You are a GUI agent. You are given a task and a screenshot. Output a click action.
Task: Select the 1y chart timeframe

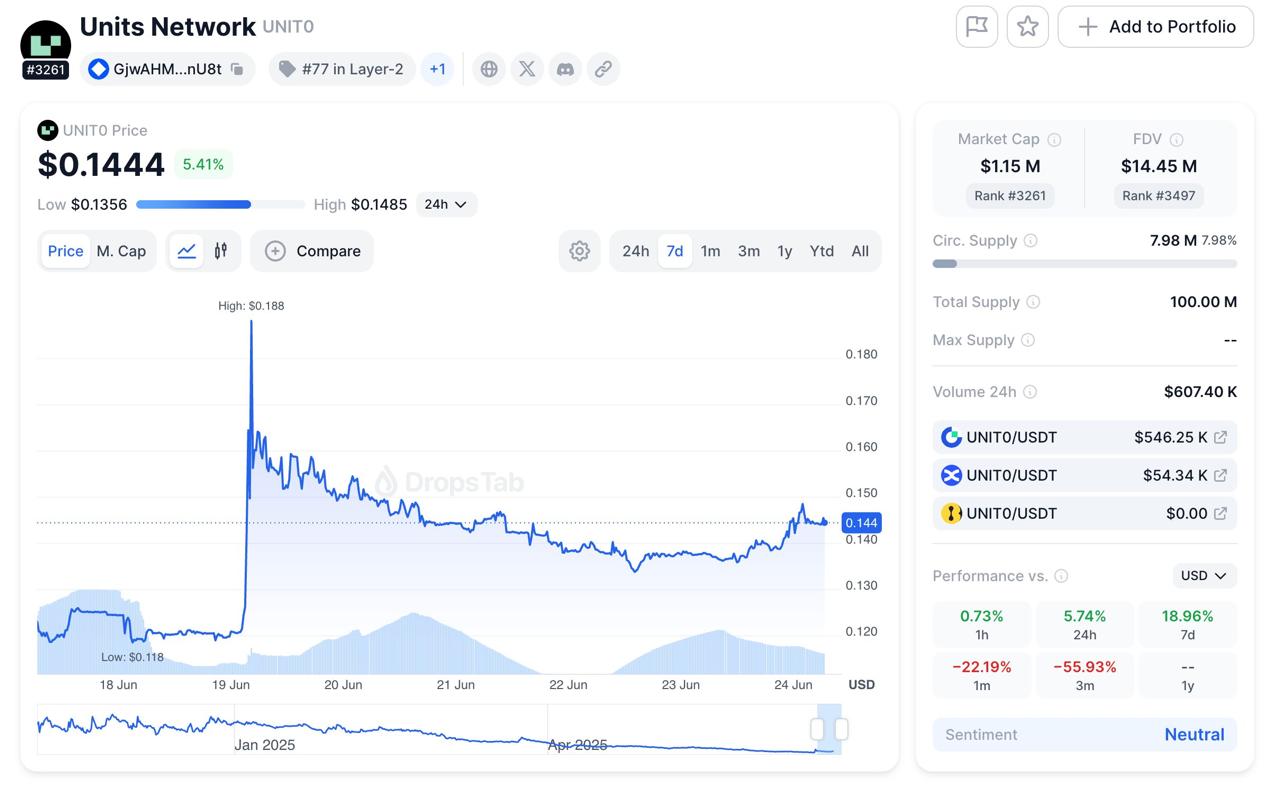785,251
